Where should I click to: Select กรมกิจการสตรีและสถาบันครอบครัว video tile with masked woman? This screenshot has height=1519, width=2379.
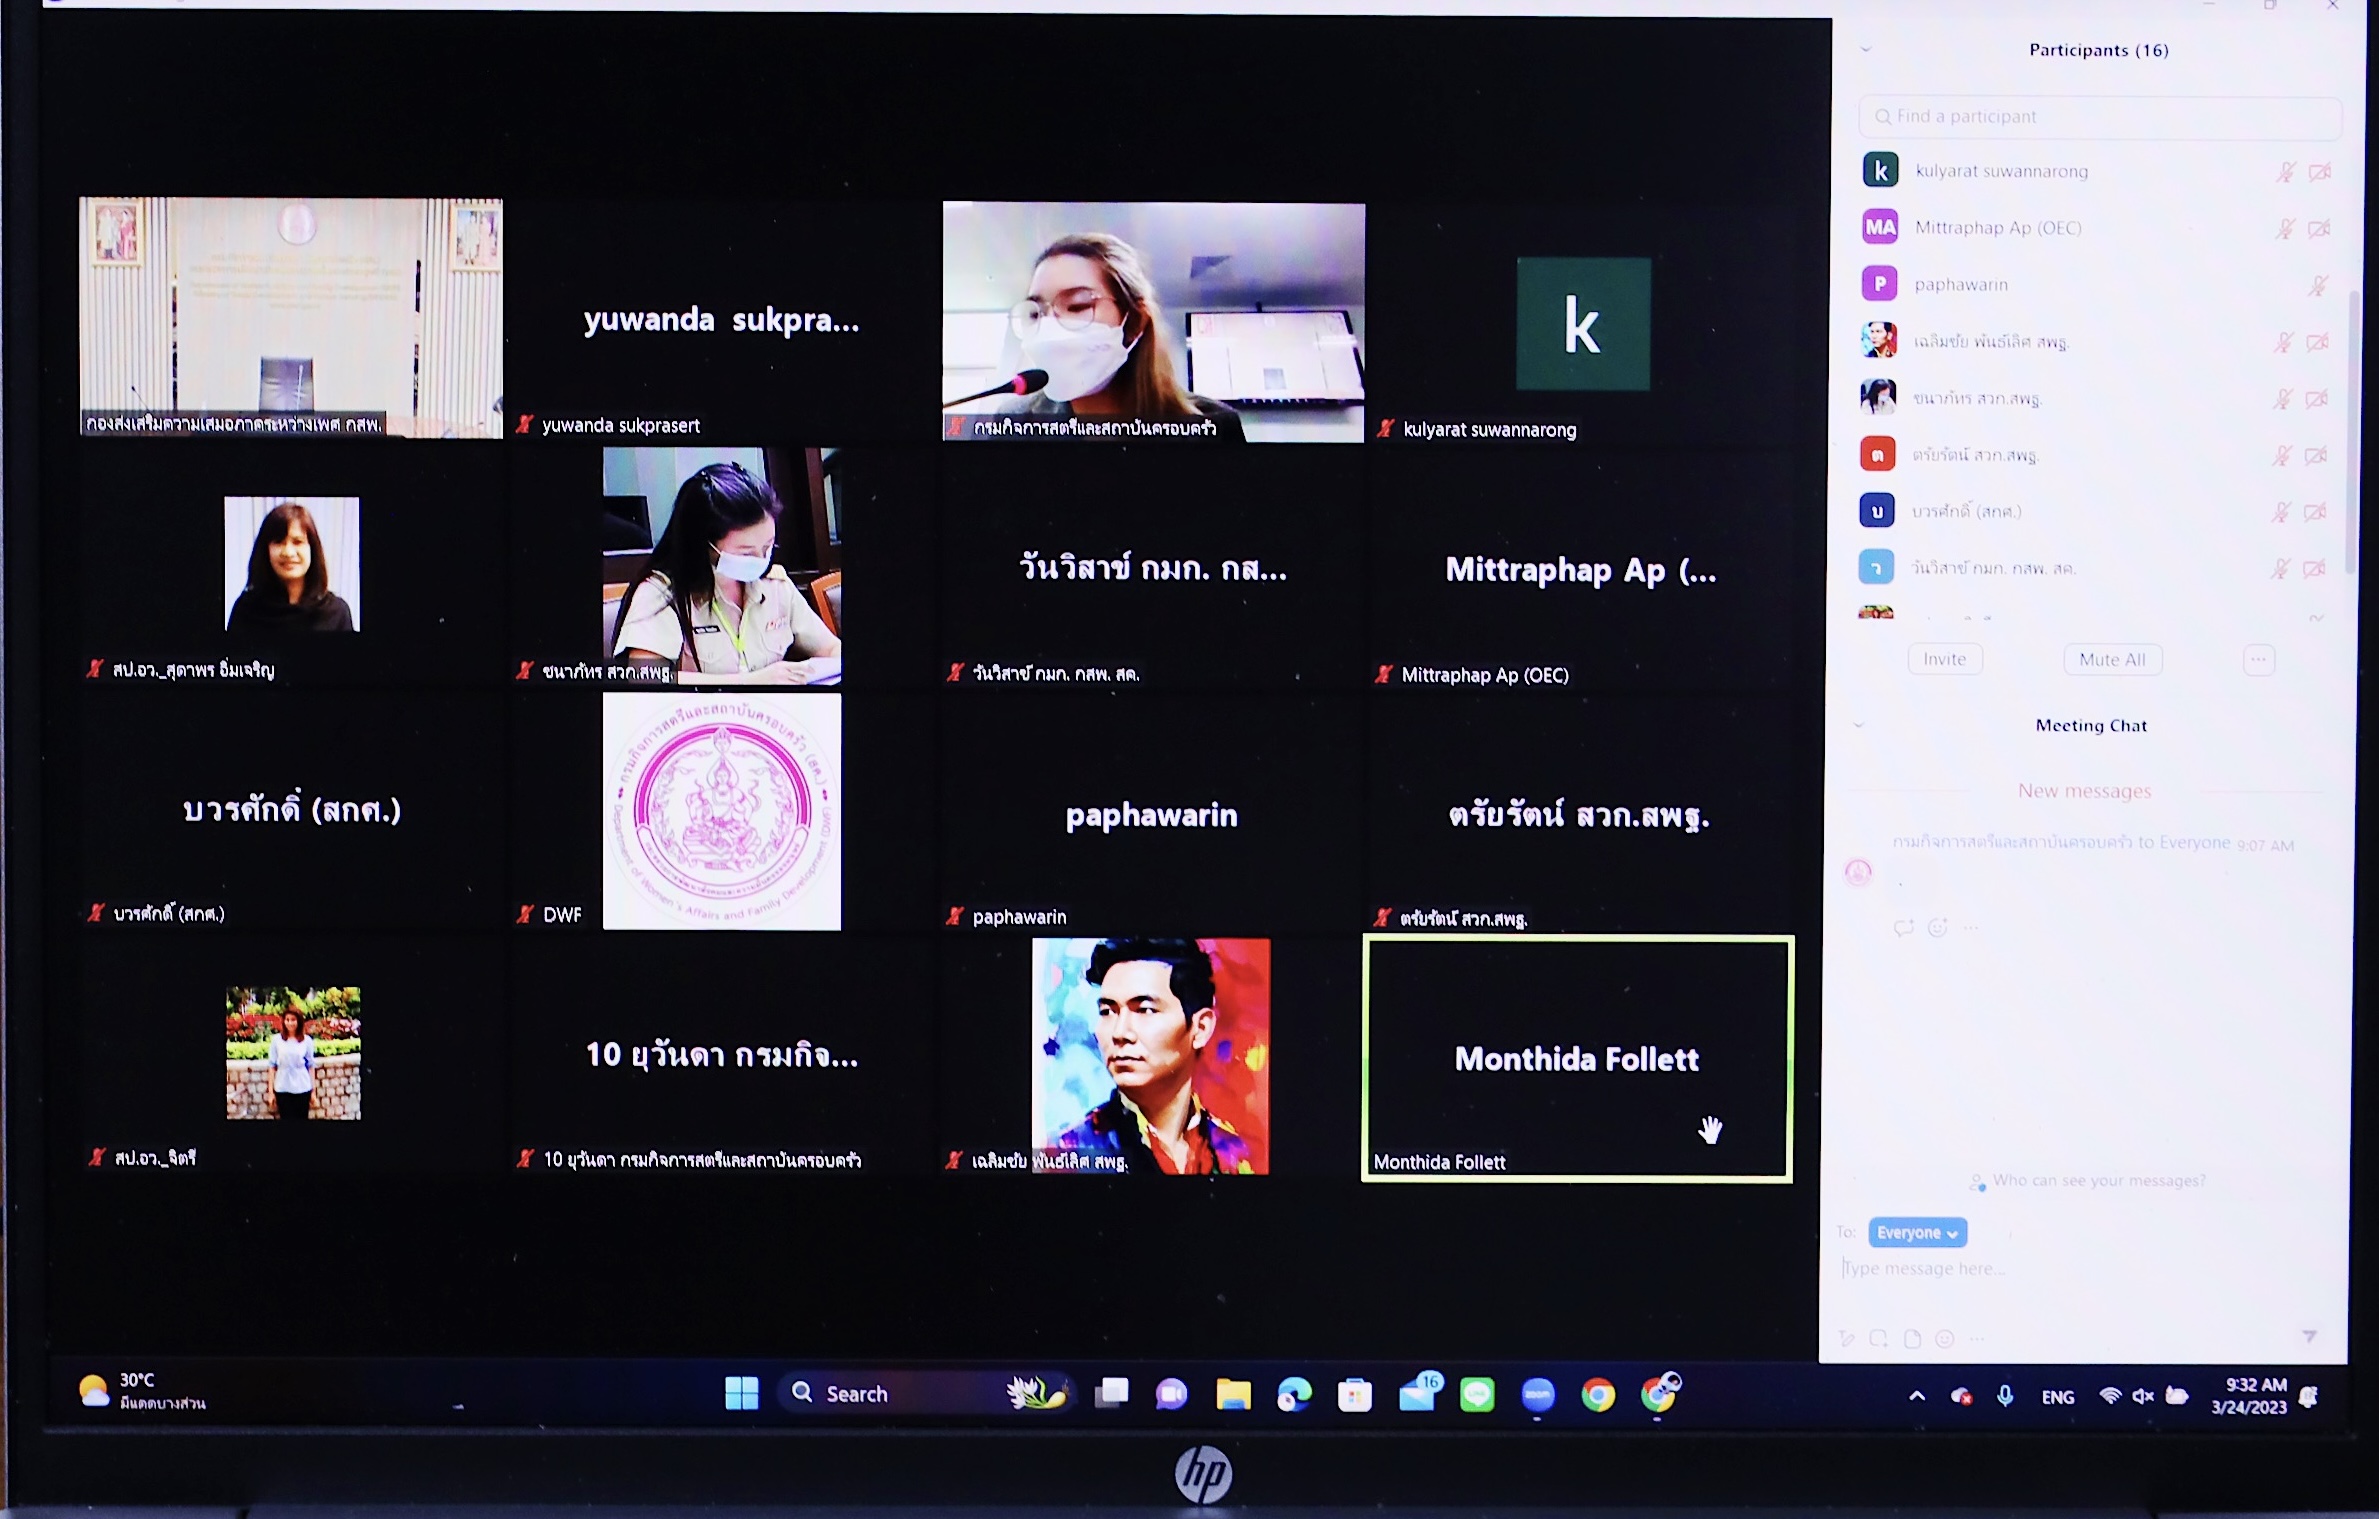pos(1153,322)
